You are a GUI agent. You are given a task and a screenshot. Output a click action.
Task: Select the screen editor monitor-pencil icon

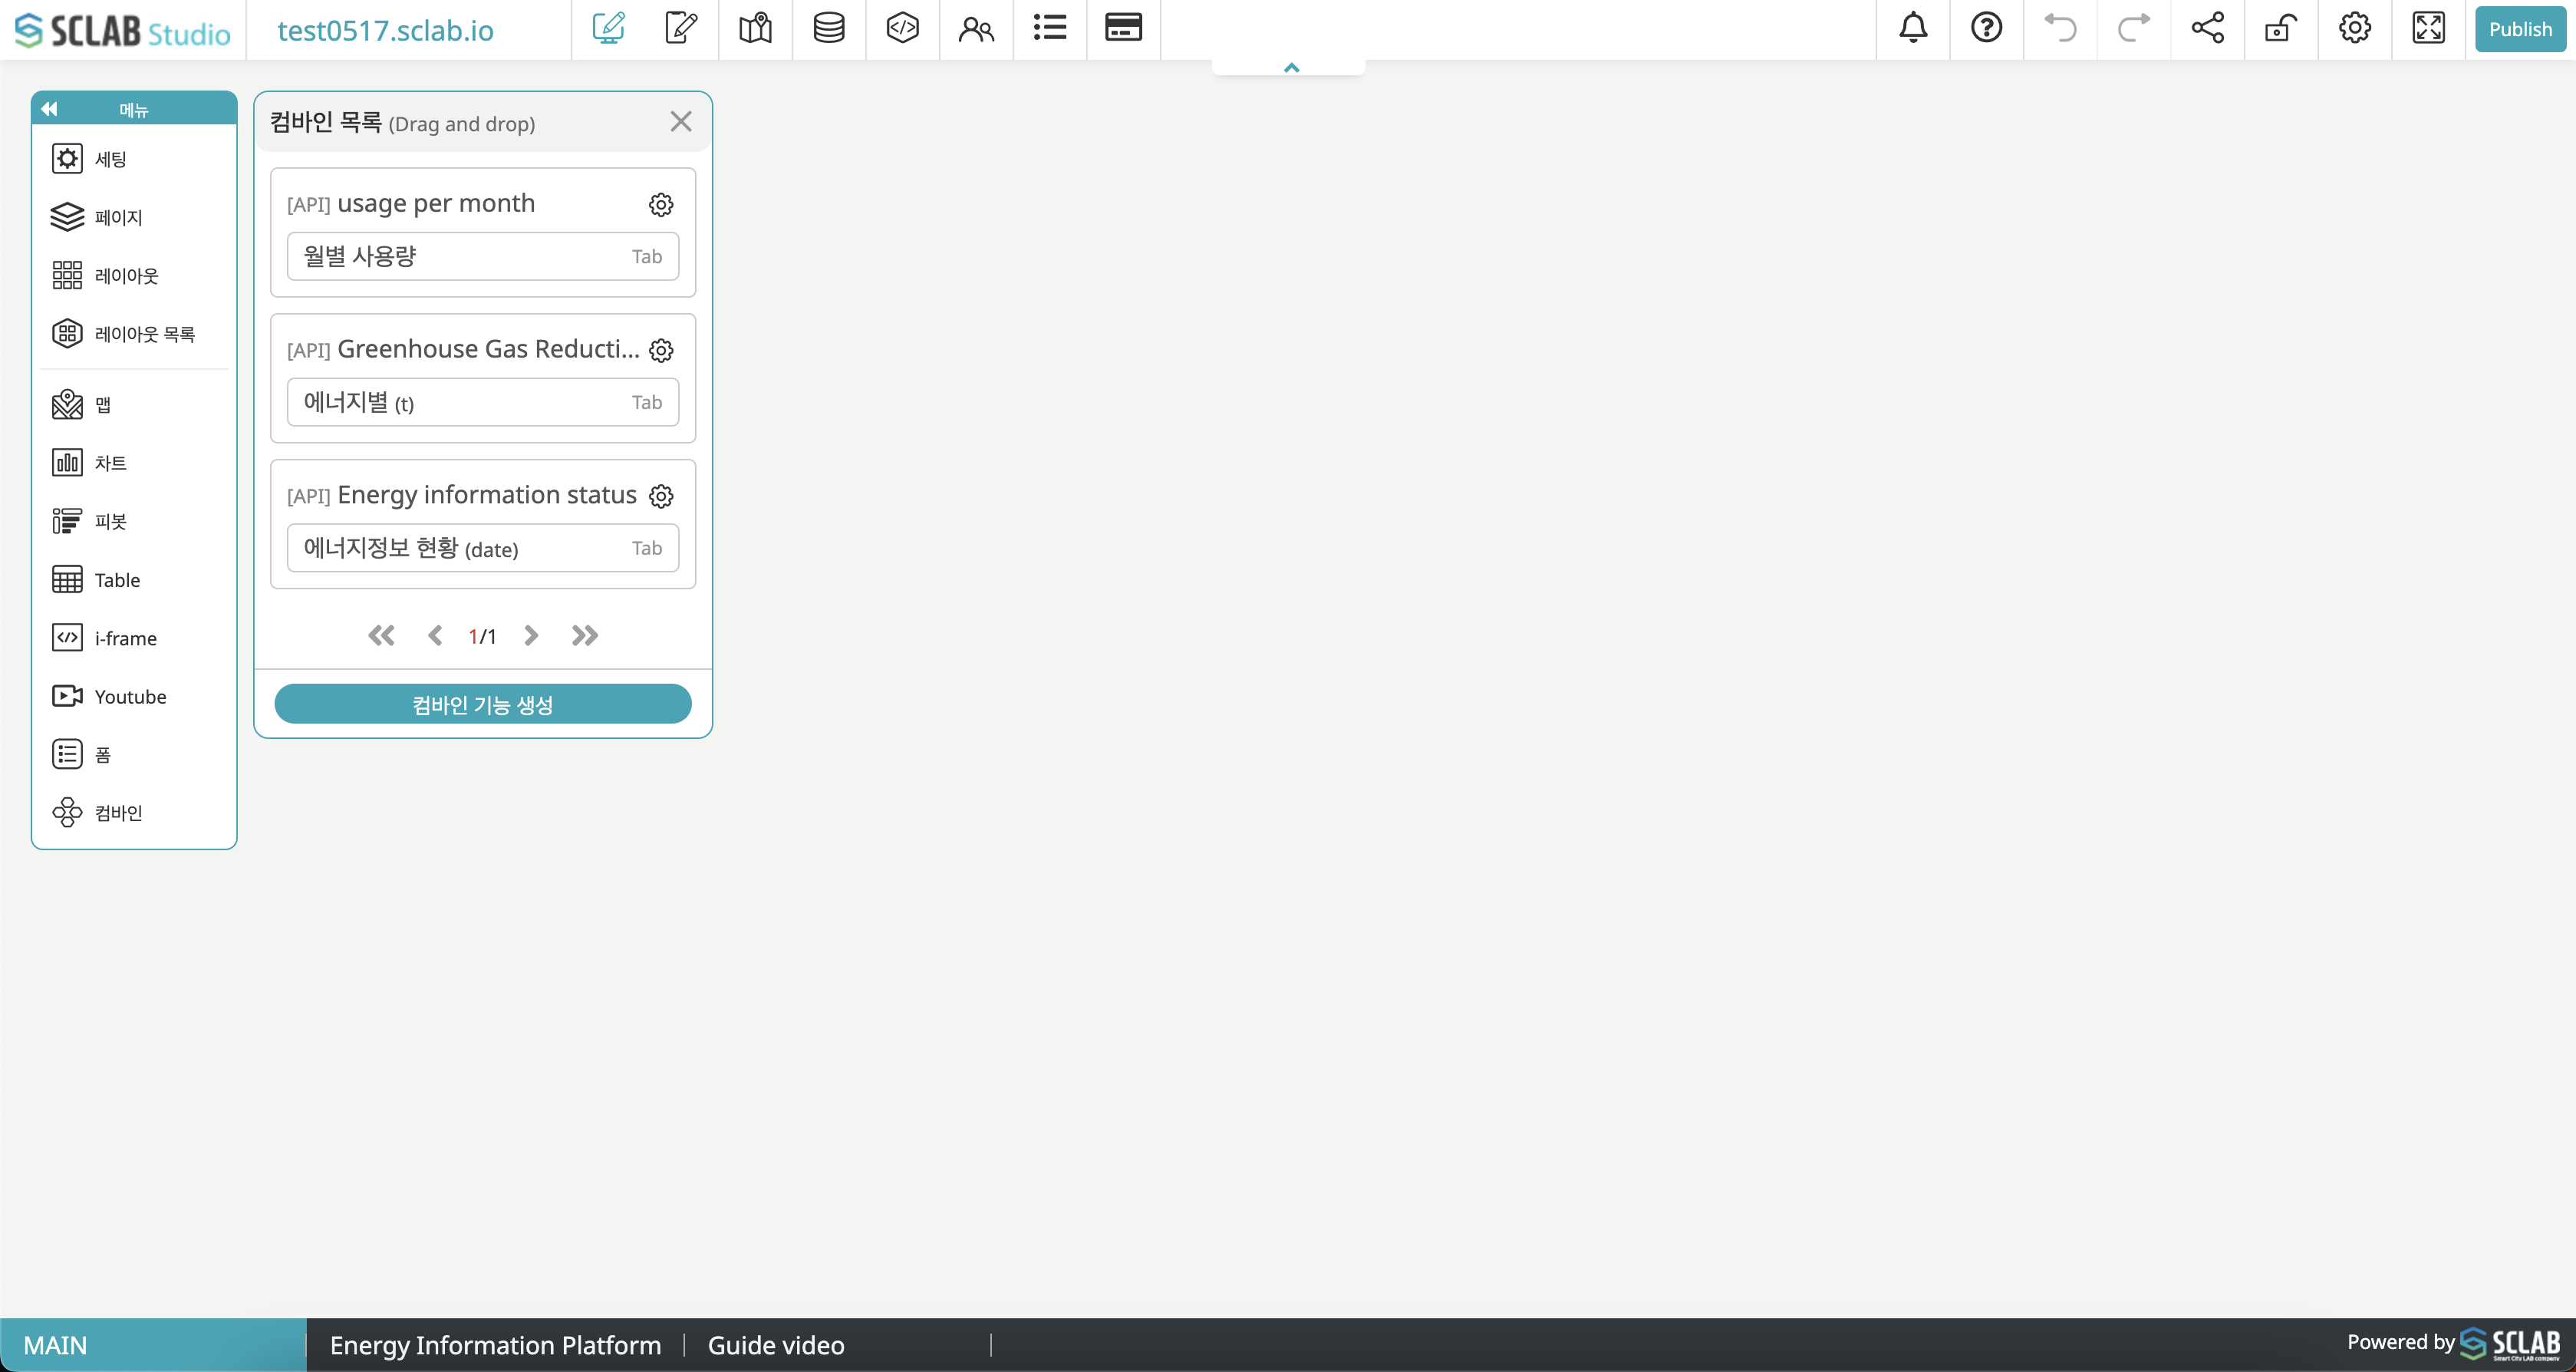[x=608, y=28]
